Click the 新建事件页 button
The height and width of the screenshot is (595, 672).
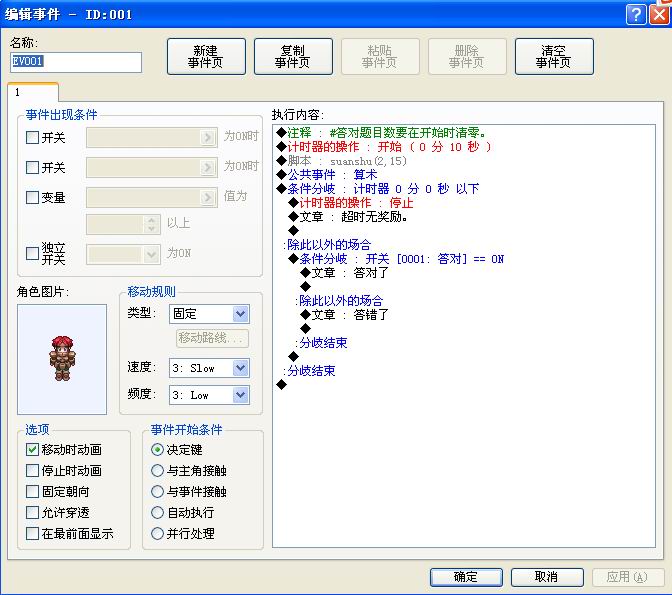[x=206, y=57]
